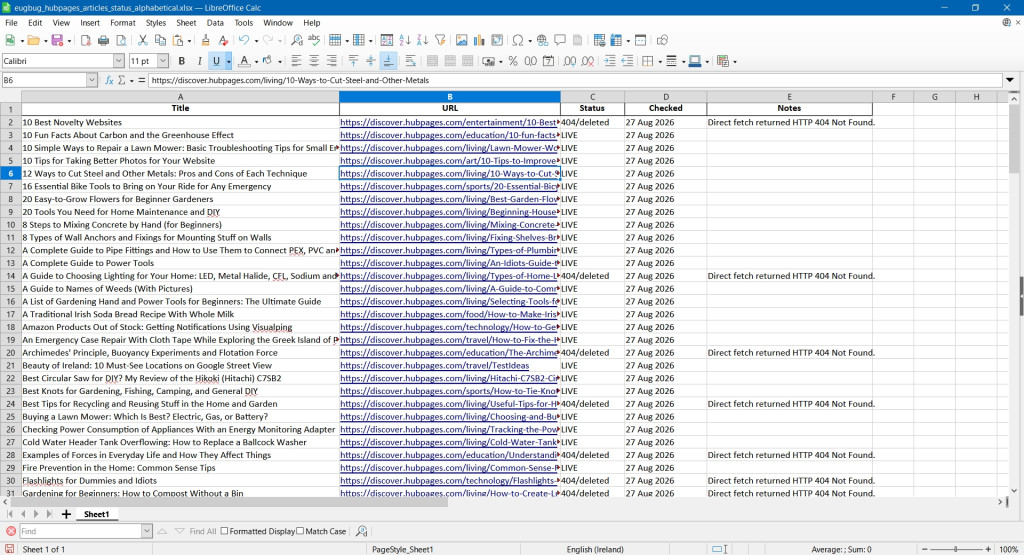
Task: Clone formatting with the paintbrush icon
Action: [205, 40]
